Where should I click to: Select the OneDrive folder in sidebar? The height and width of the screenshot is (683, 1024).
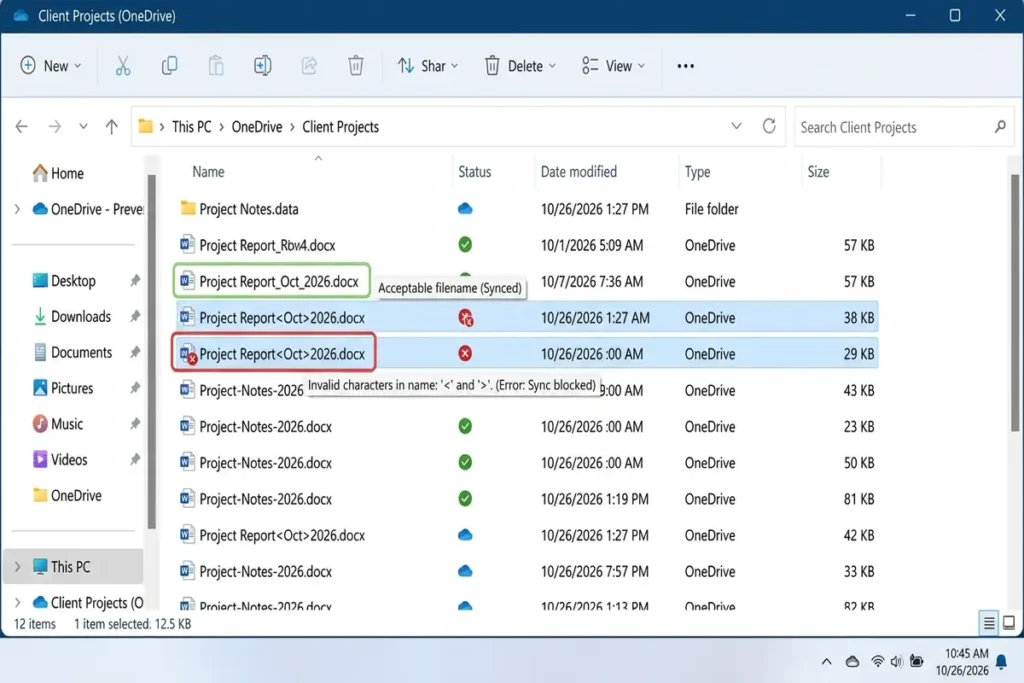[x=67, y=496]
